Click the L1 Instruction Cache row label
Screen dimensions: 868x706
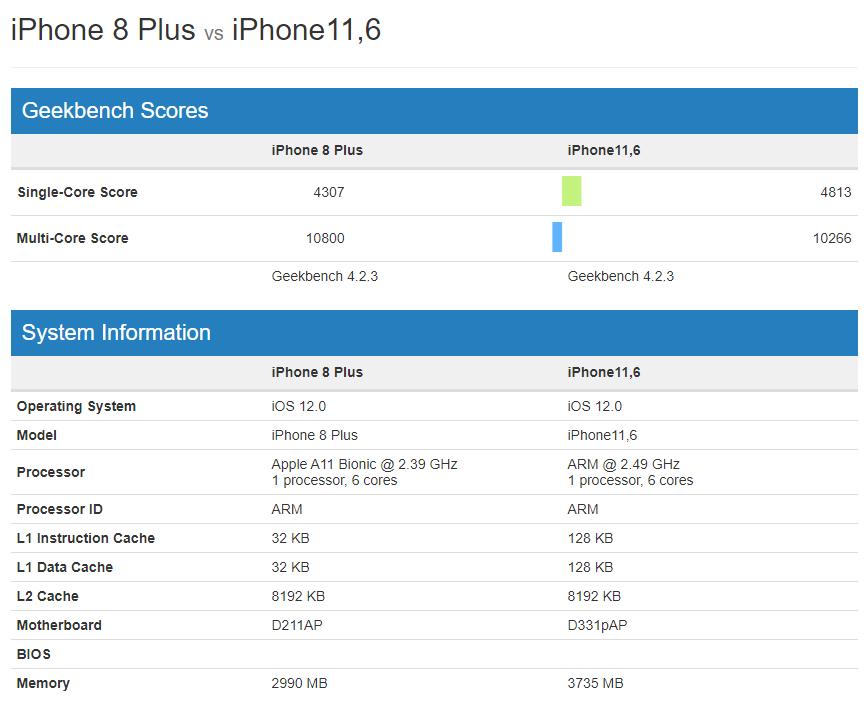pos(85,538)
